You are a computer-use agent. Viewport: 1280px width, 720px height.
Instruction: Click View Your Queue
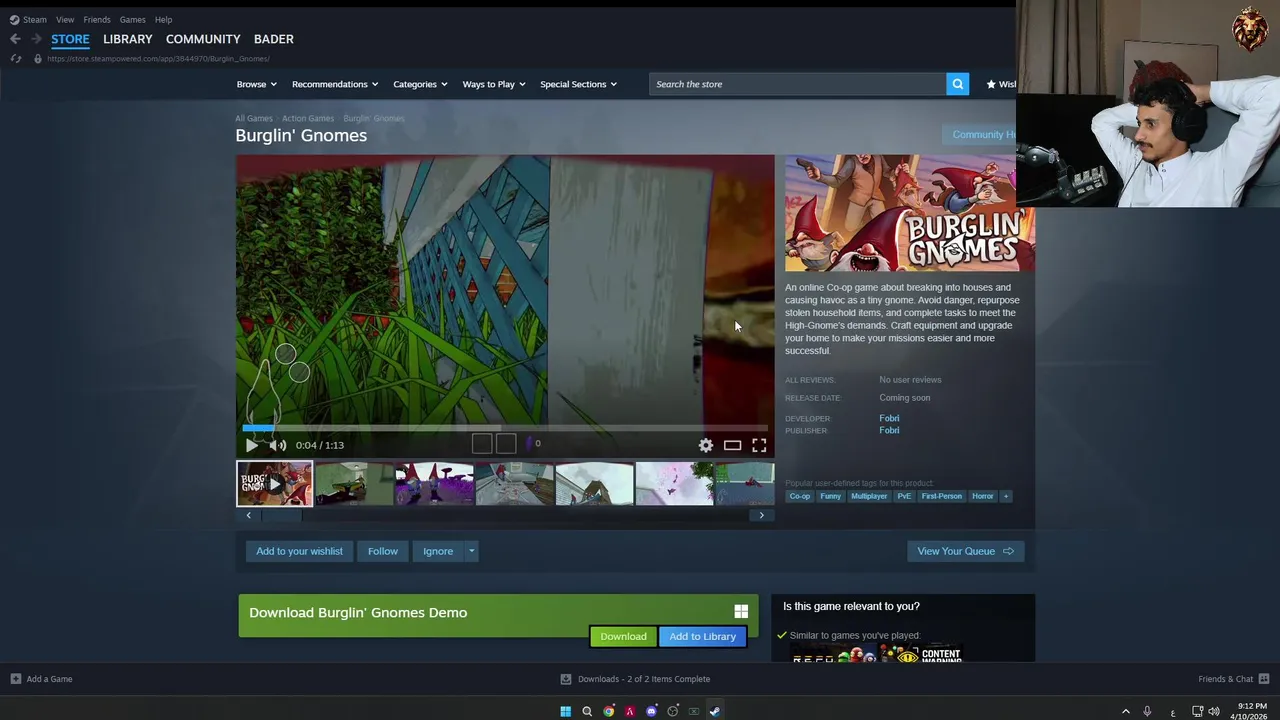(965, 551)
